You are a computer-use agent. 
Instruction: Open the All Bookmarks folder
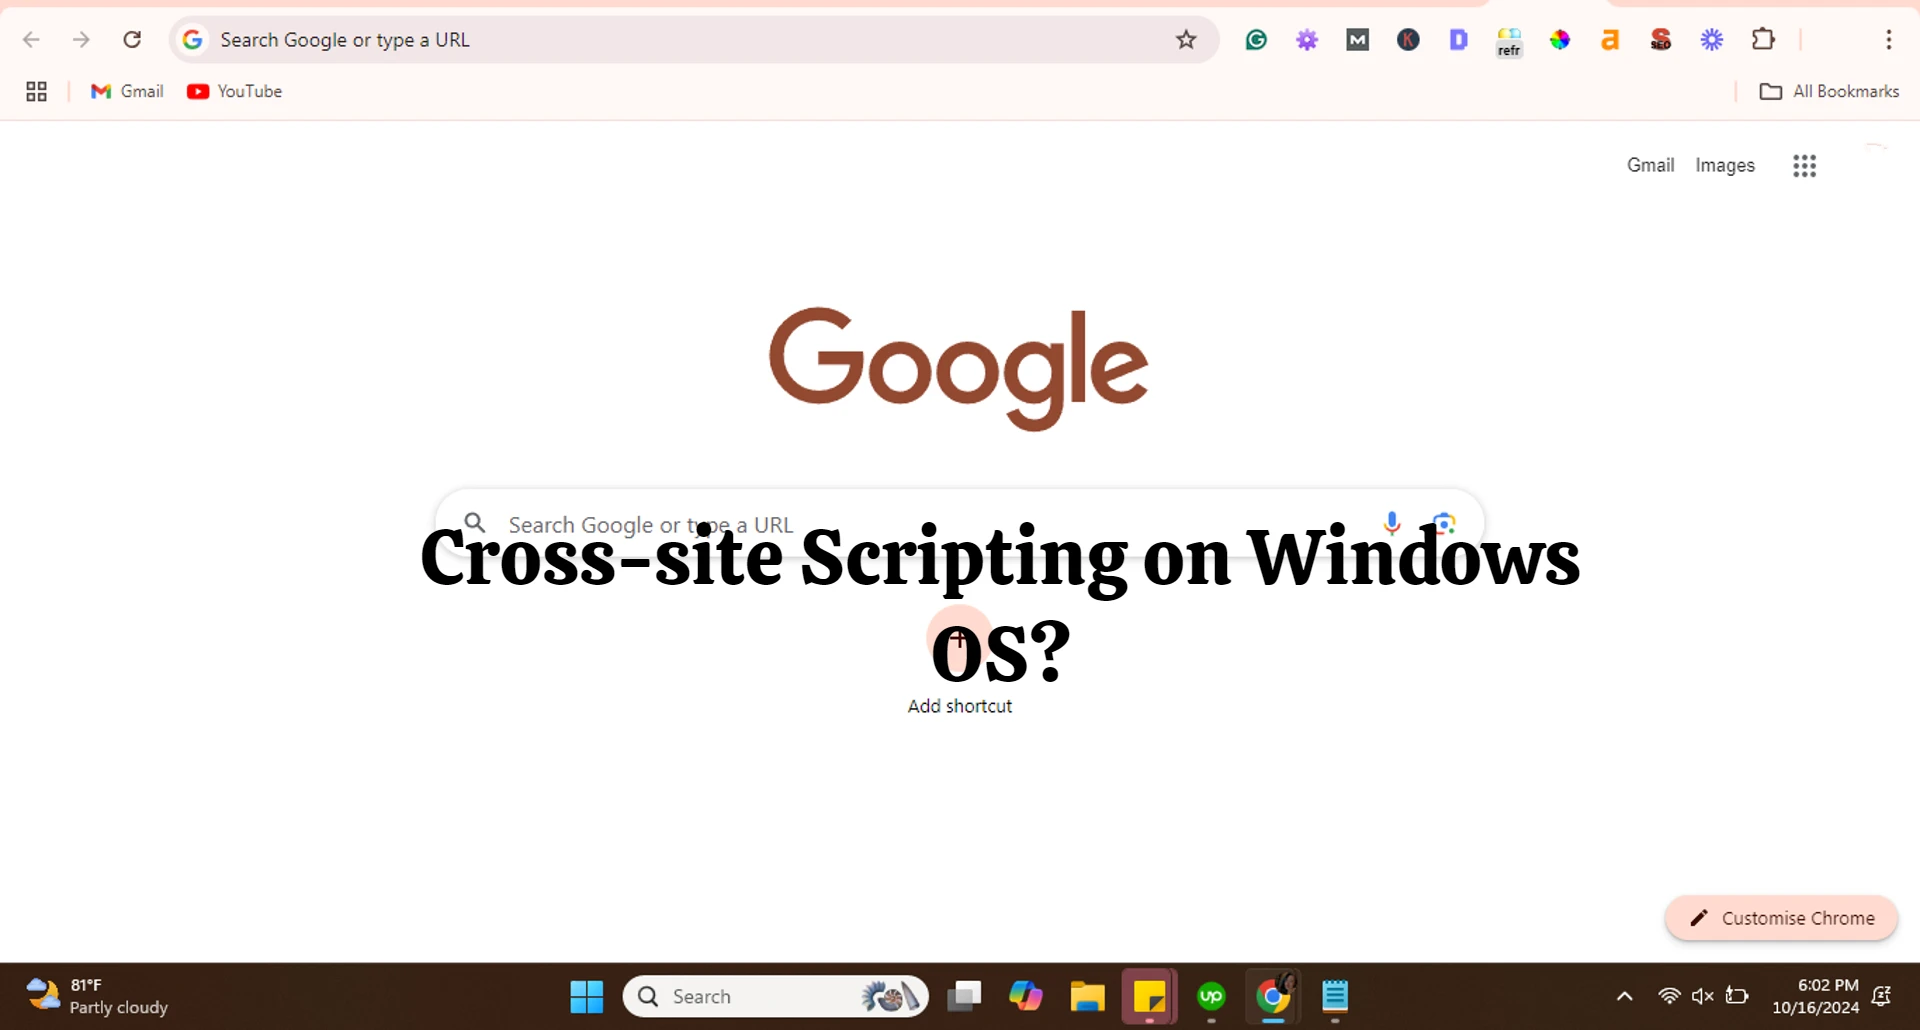[x=1829, y=92]
